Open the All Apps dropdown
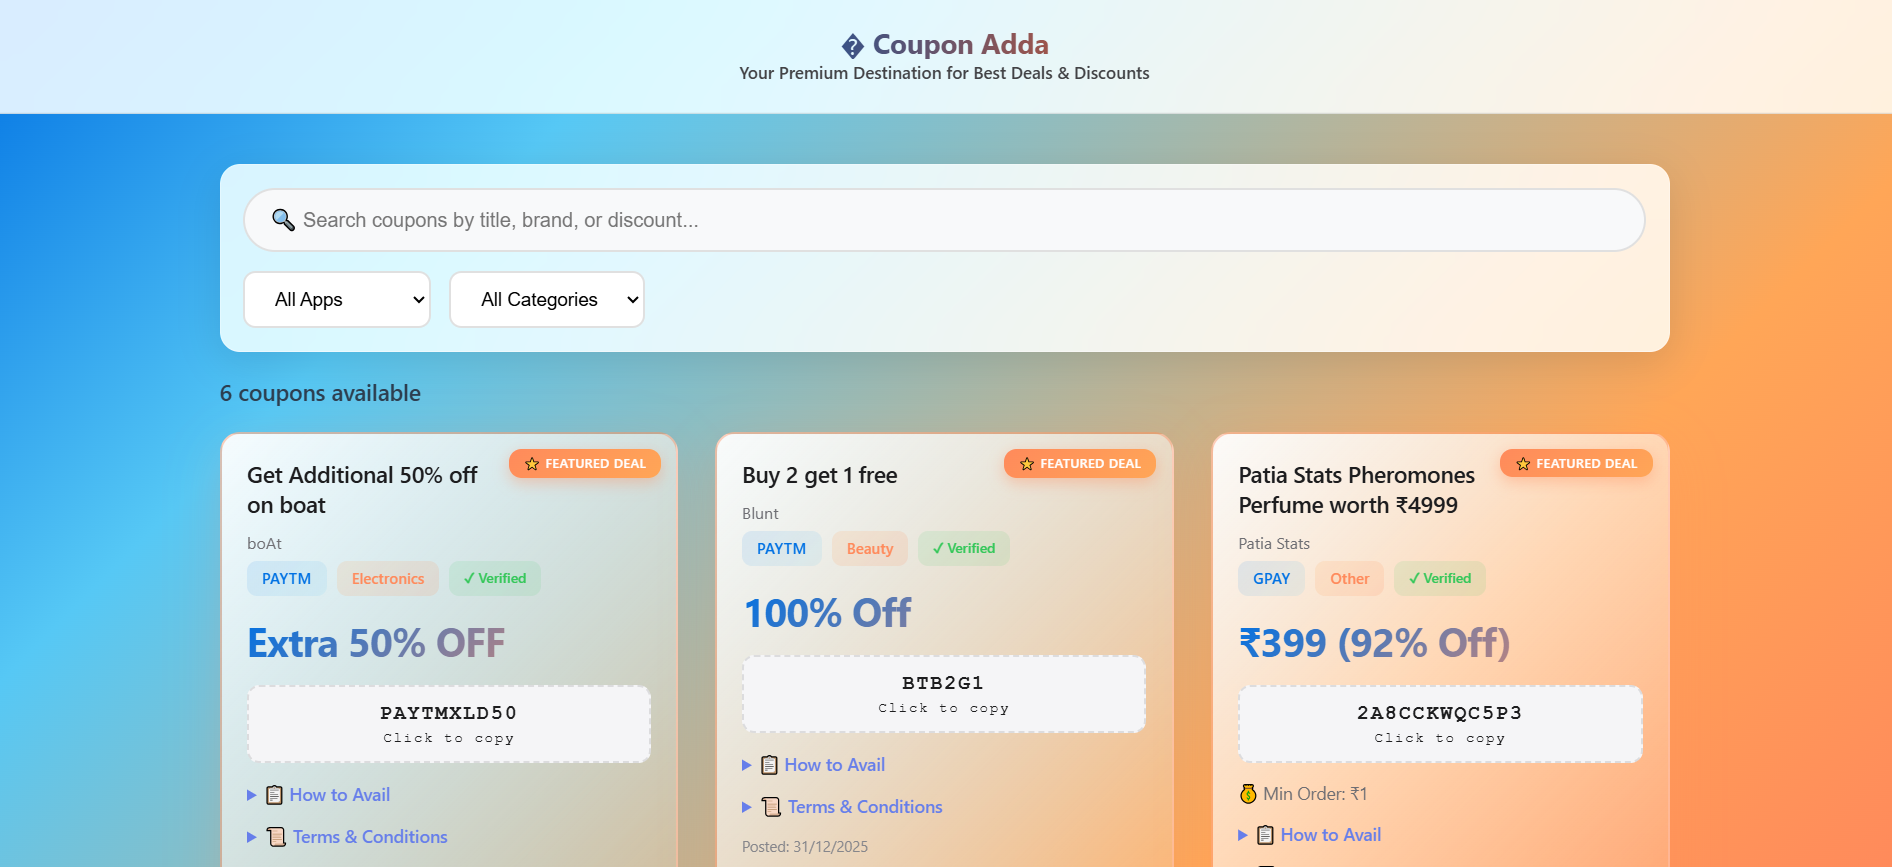 pyautogui.click(x=337, y=299)
